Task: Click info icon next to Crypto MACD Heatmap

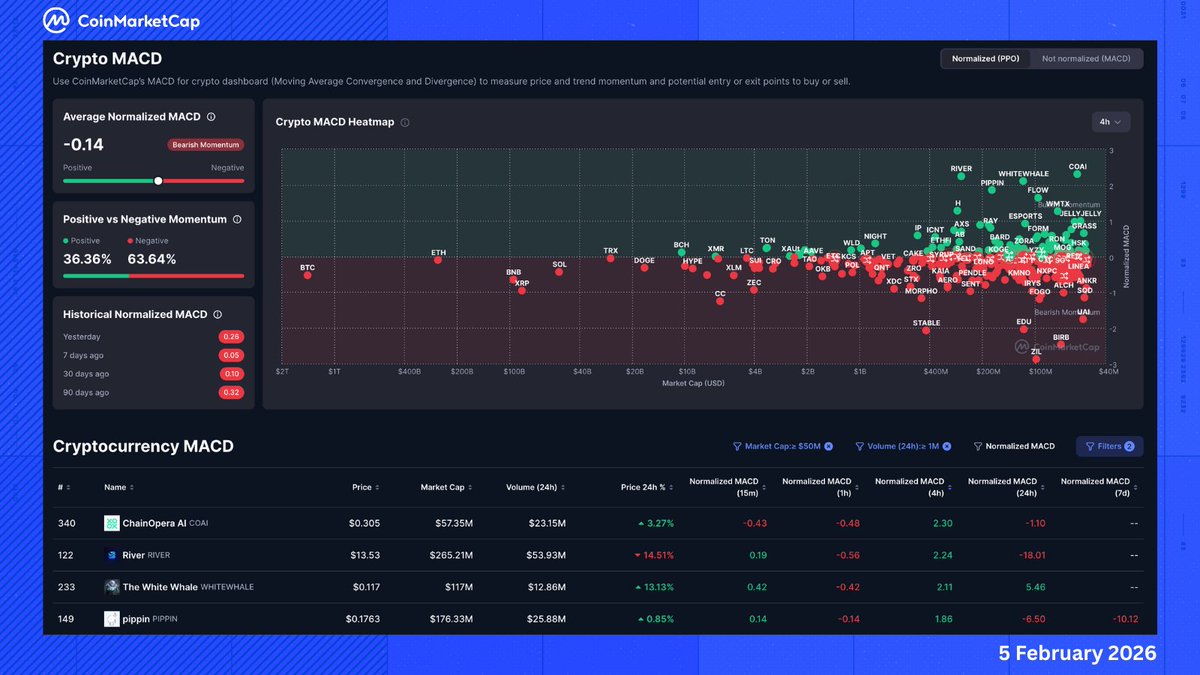Action: pos(405,123)
